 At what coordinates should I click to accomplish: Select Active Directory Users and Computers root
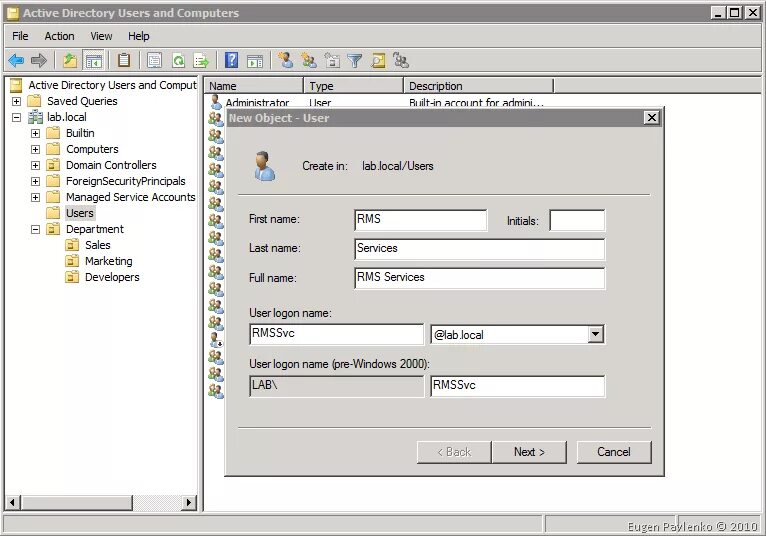point(112,85)
